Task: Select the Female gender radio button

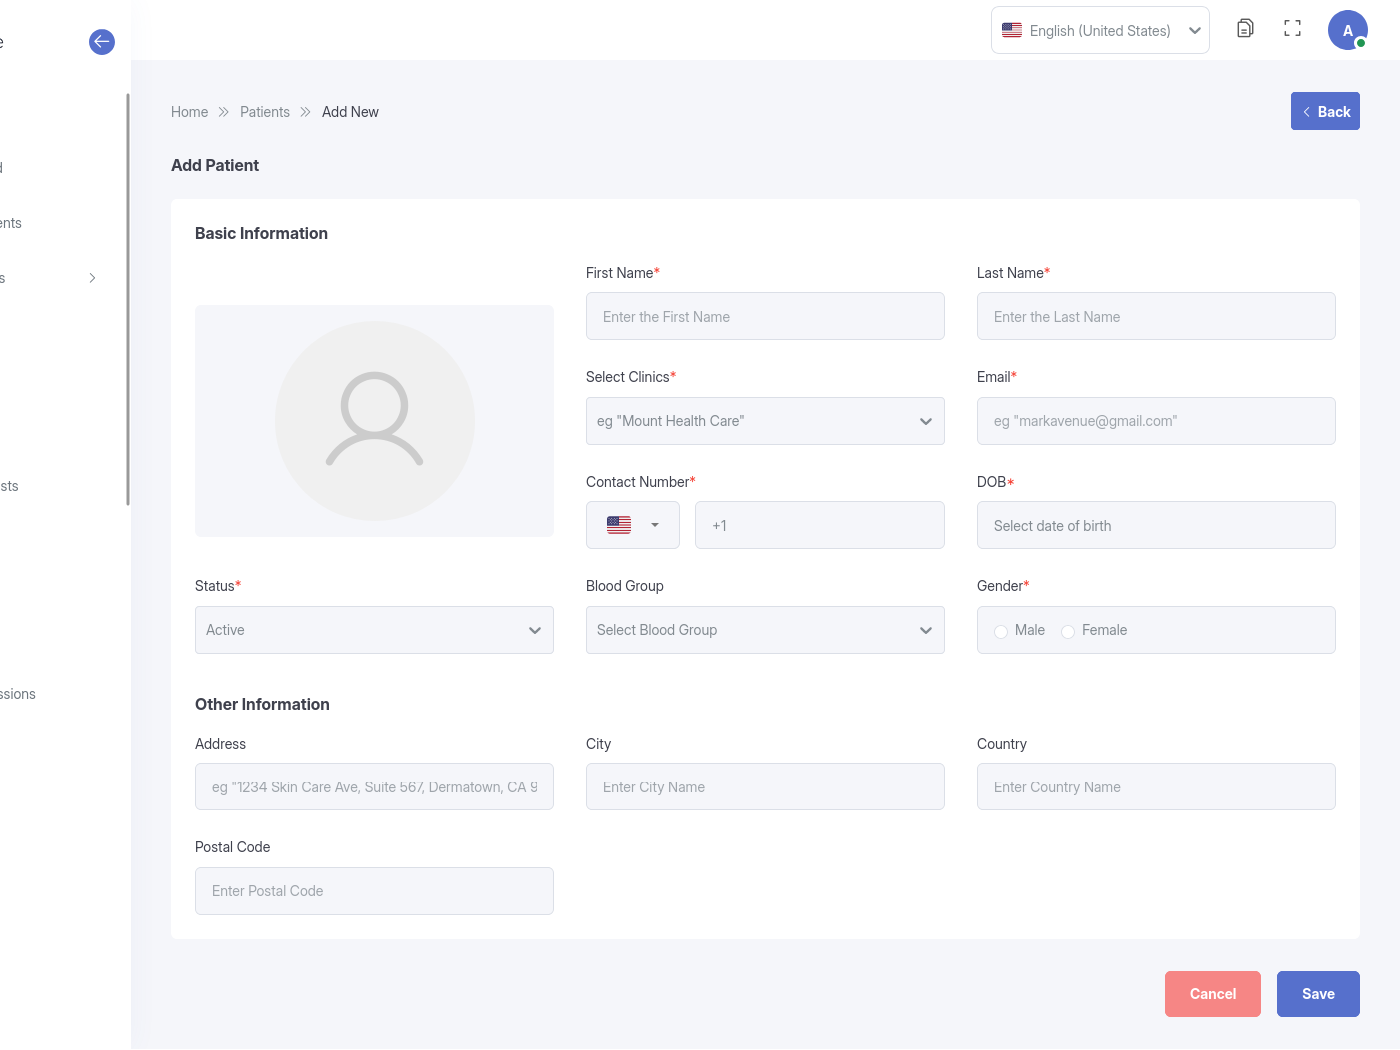Action: [x=1068, y=631]
